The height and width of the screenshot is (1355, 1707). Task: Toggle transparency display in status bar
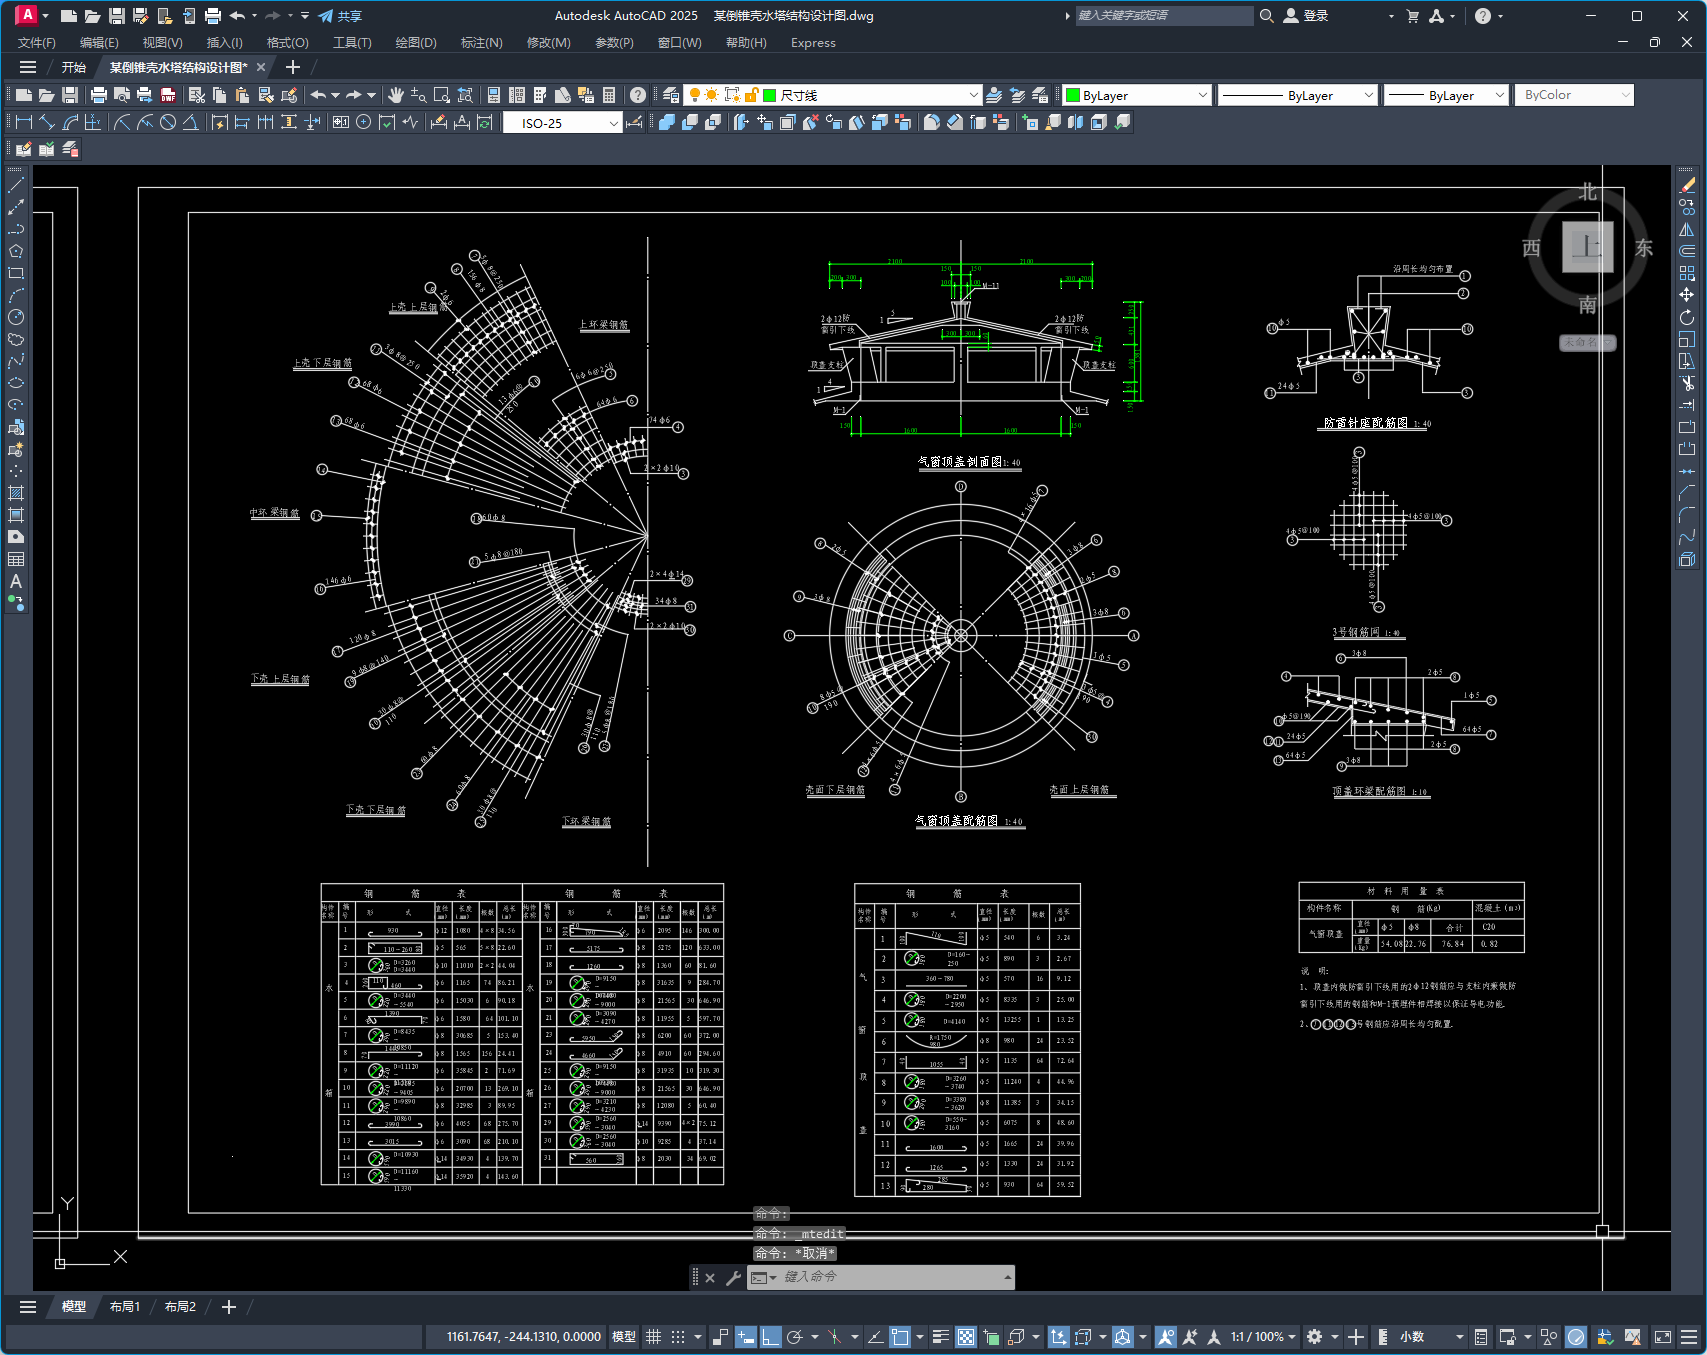click(x=966, y=1337)
